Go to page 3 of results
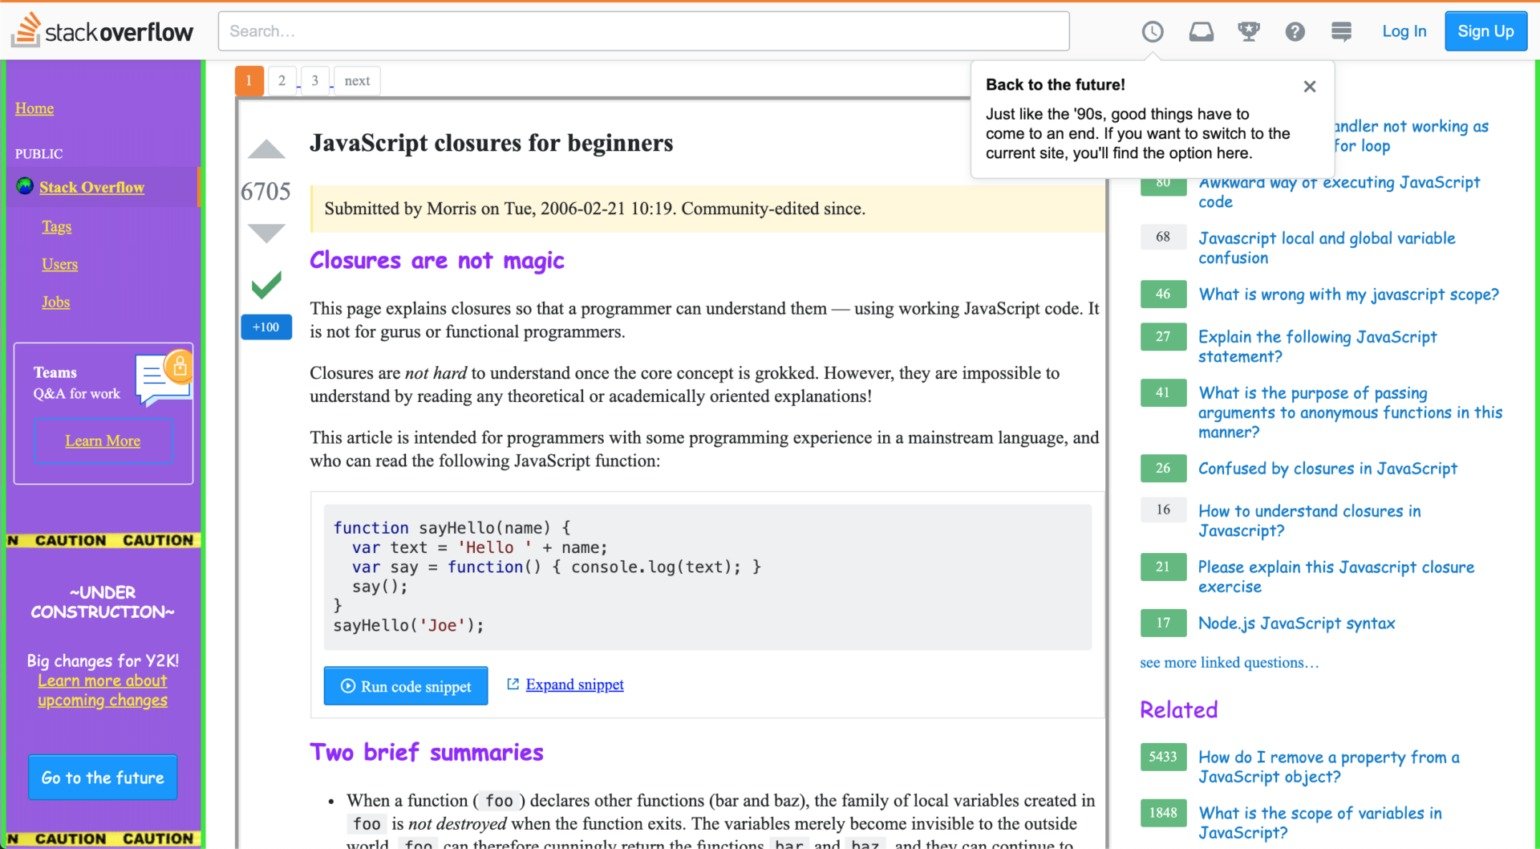This screenshot has width=1540, height=849. (x=315, y=81)
